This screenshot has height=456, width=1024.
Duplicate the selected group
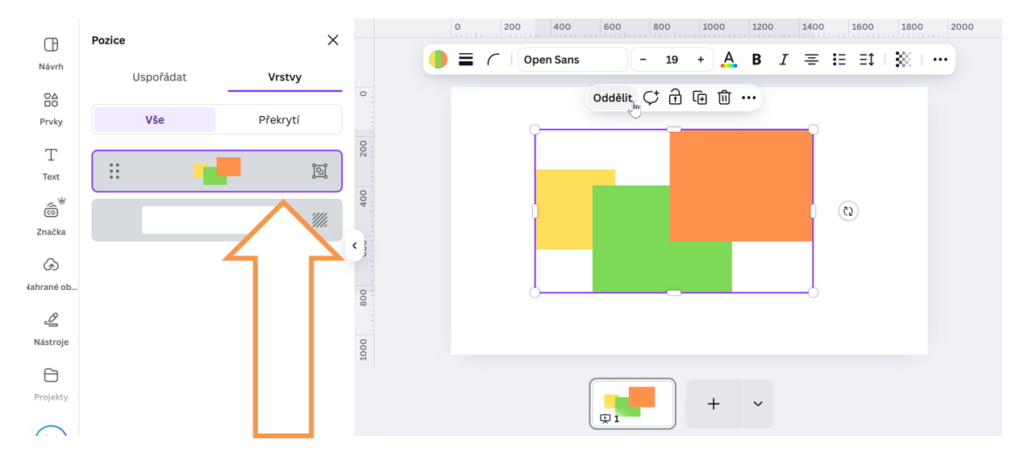point(700,98)
